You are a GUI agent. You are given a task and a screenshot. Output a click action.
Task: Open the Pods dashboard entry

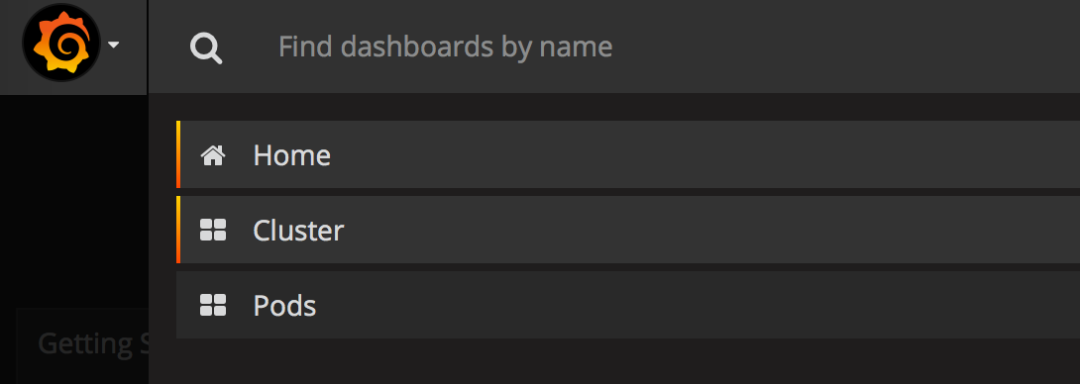pos(628,305)
